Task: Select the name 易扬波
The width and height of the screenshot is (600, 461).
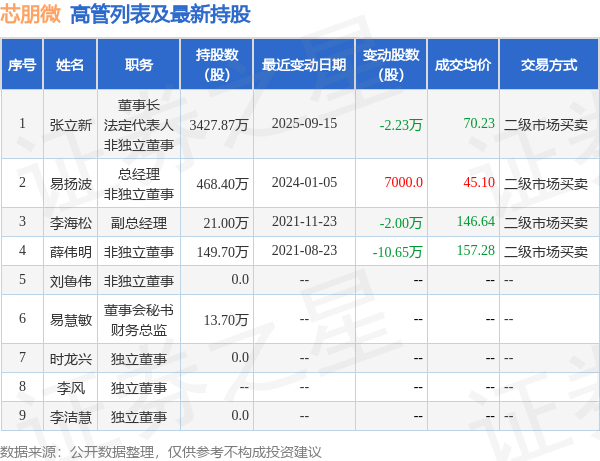Action: [71, 184]
